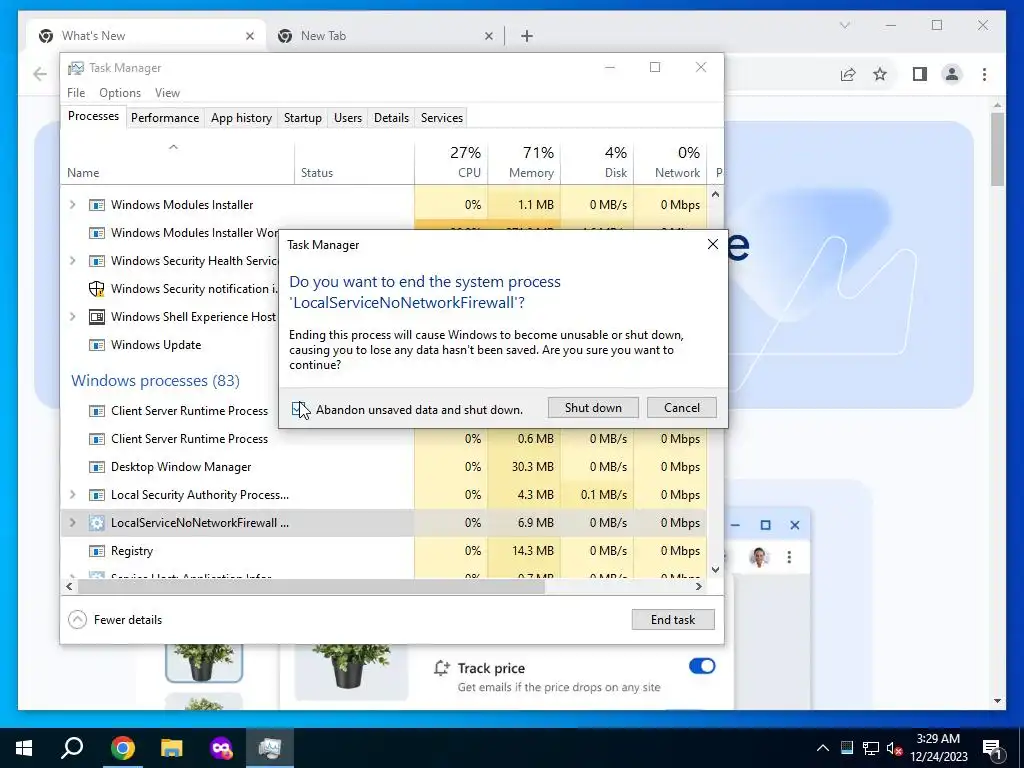Switch to the Performance tab
Image resolution: width=1024 pixels, height=768 pixels.
click(x=165, y=118)
